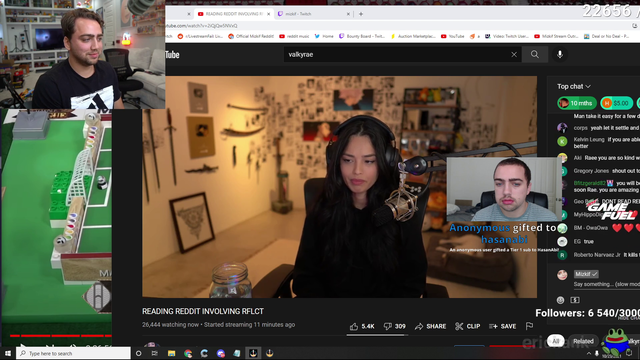Image resolution: width=640 pixels, height=360 pixels.
Task: Click the Valkyrae livestream video player
Action: tap(339, 187)
